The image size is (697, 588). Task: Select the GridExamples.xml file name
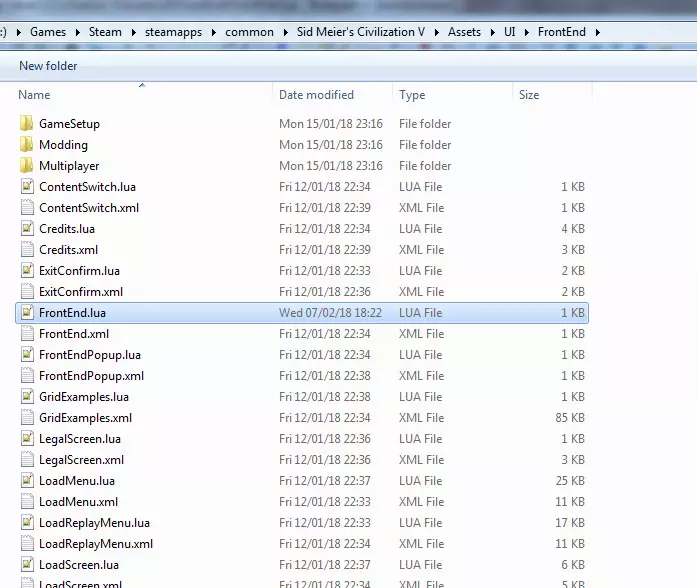[85, 418]
